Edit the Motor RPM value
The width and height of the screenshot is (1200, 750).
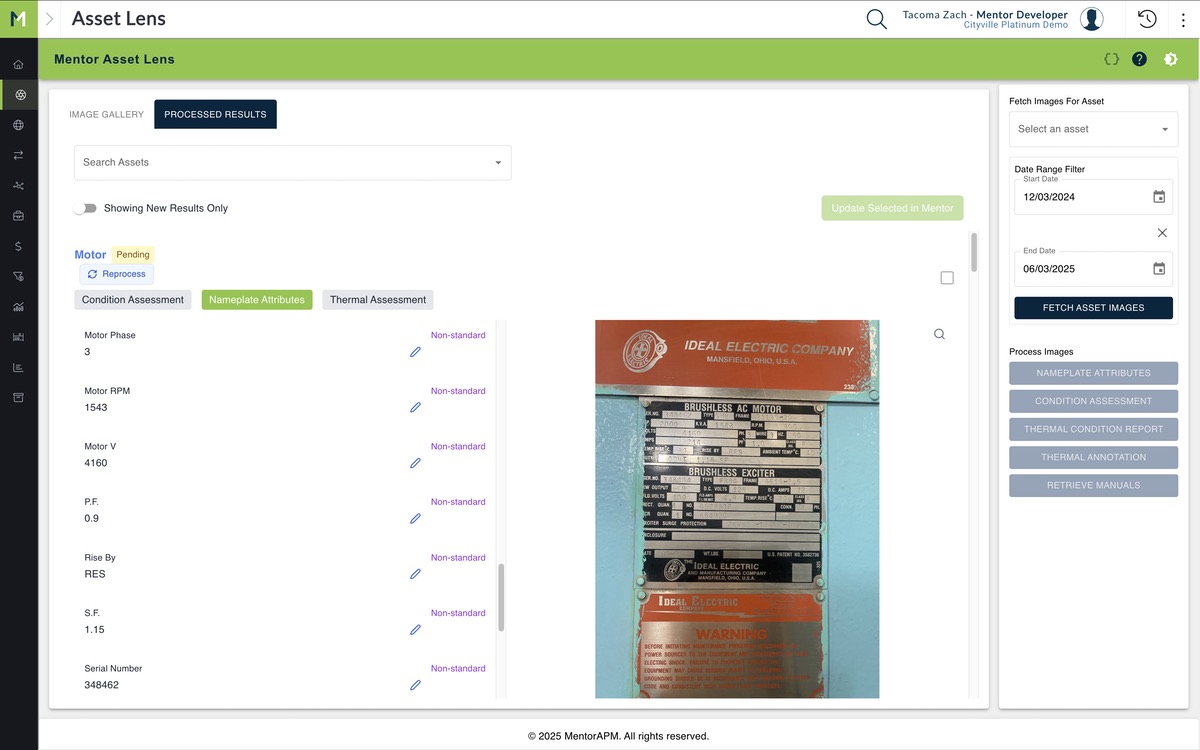tap(415, 408)
